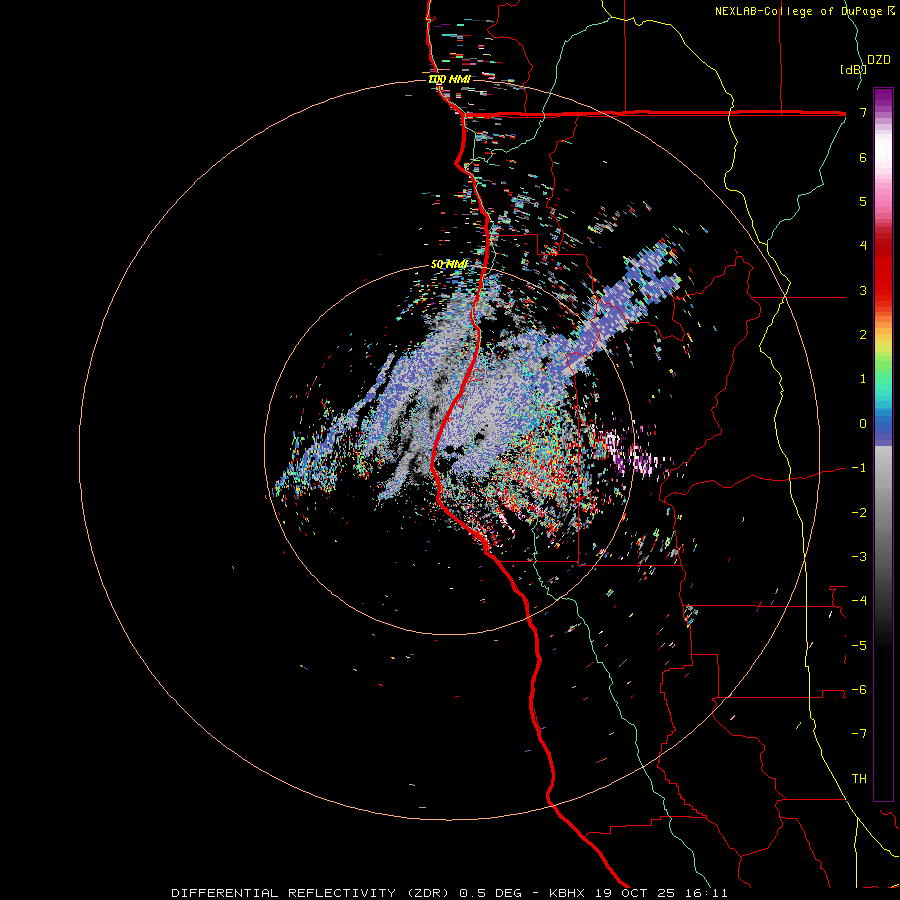The image size is (900, 900).
Task: Click the [dB] units label
Action: (853, 69)
